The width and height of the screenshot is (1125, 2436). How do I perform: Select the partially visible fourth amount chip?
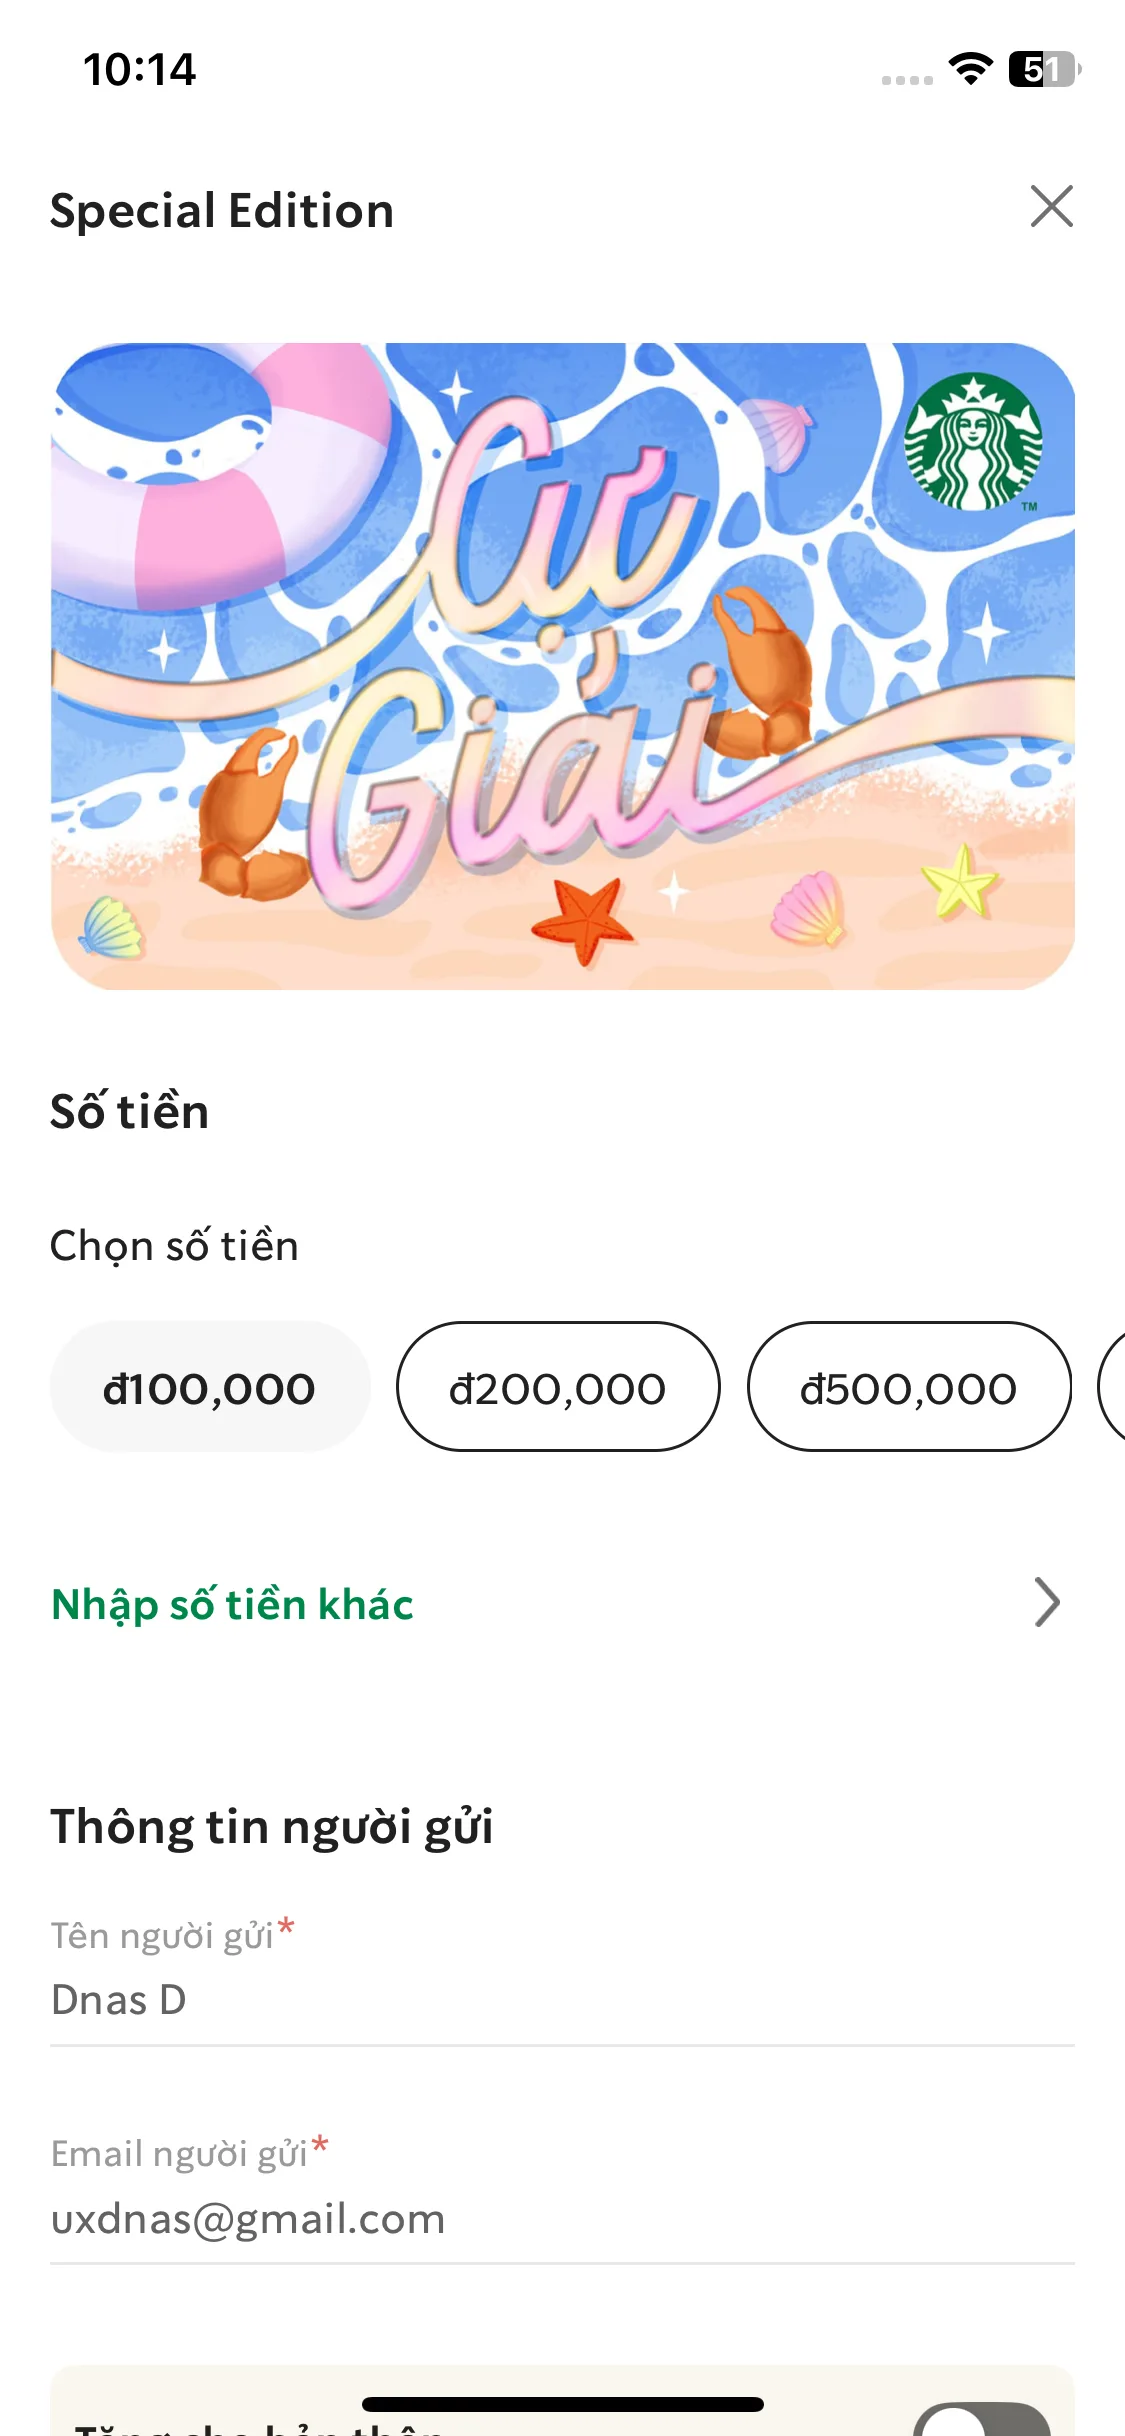[1112, 1387]
